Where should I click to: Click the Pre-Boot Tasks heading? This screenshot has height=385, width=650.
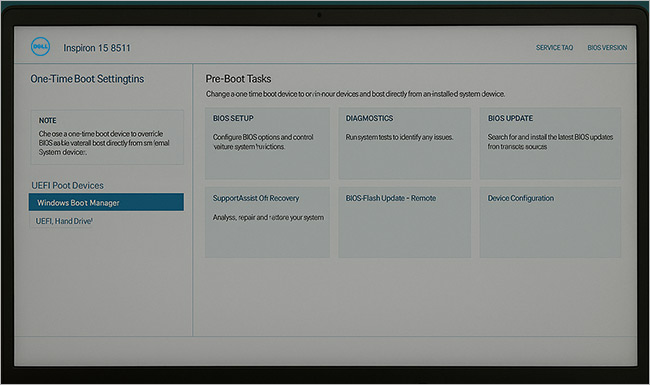tap(238, 79)
